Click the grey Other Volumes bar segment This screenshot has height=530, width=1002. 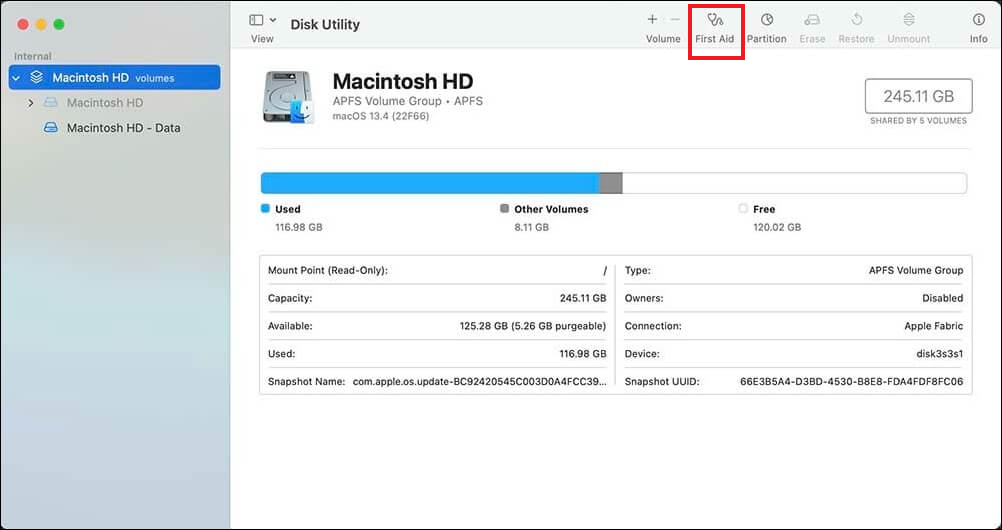(610, 183)
